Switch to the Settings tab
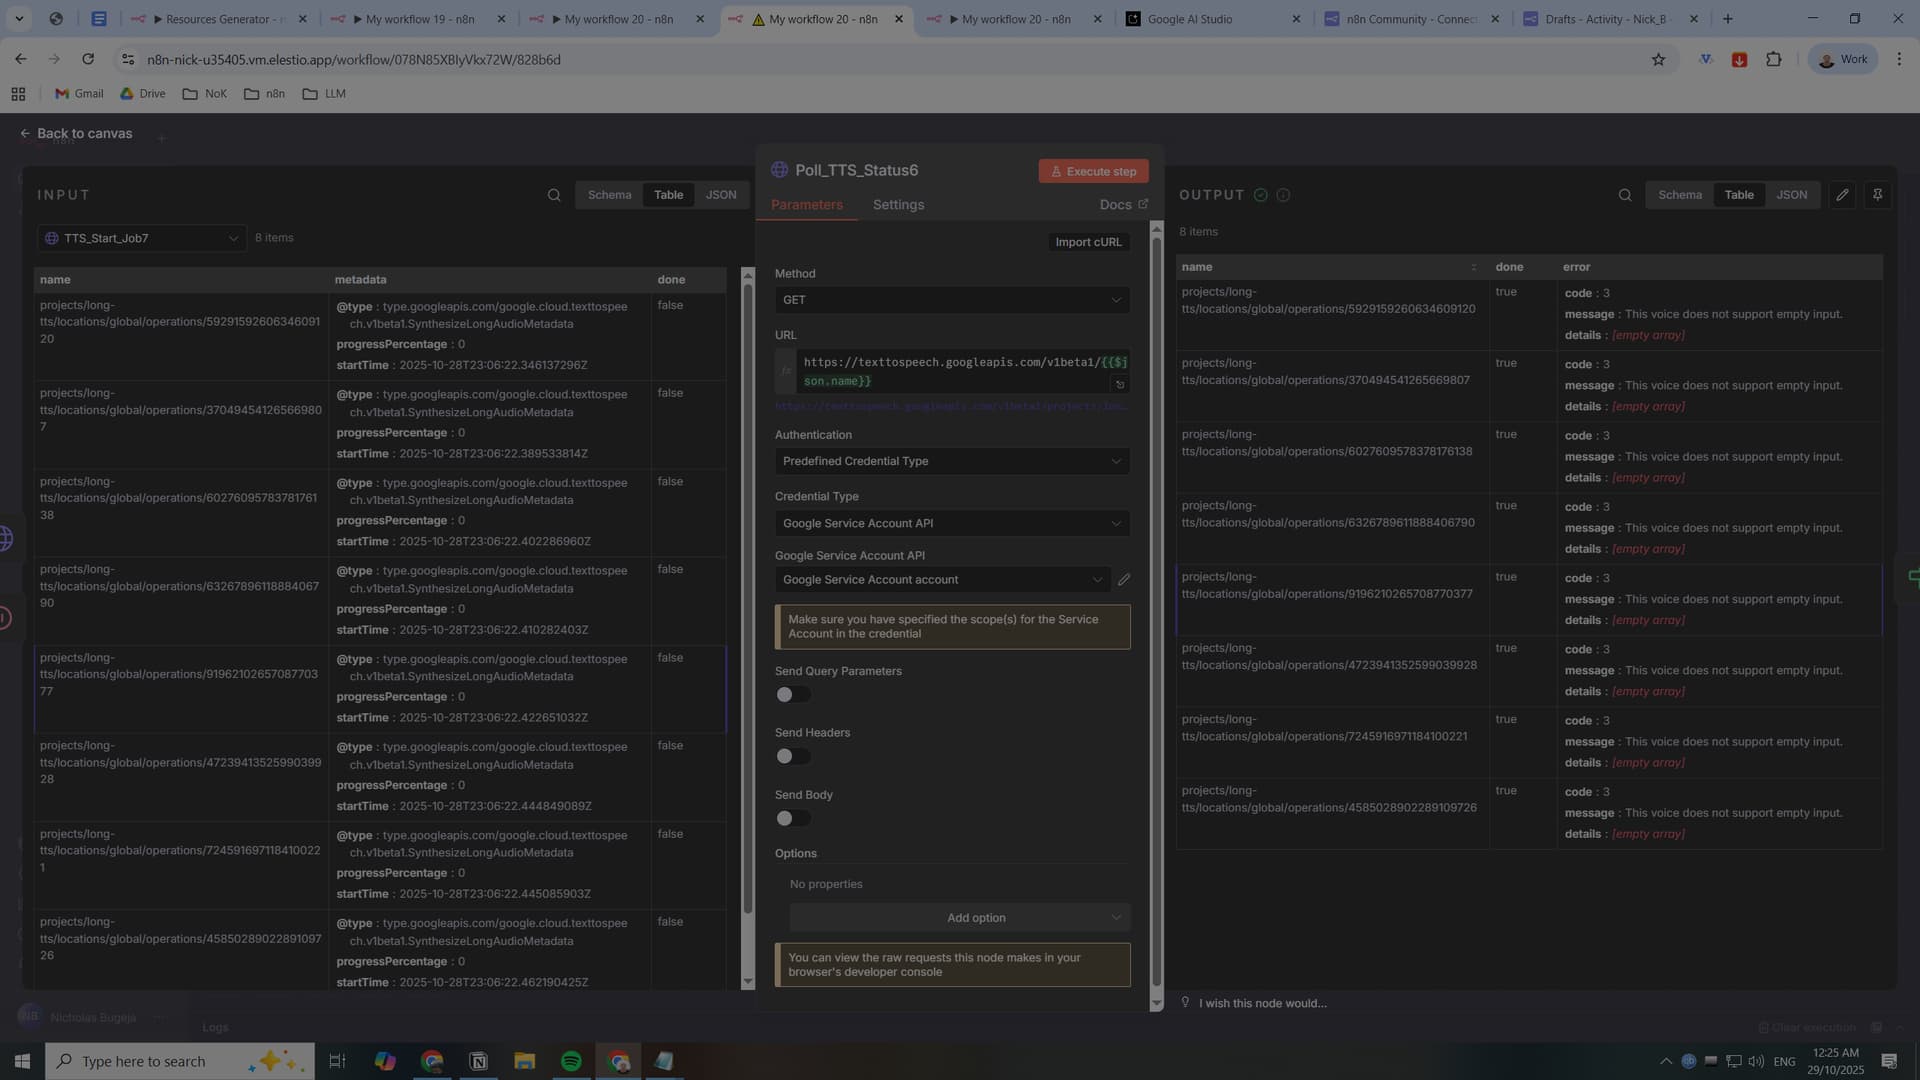1920x1080 pixels. click(898, 204)
